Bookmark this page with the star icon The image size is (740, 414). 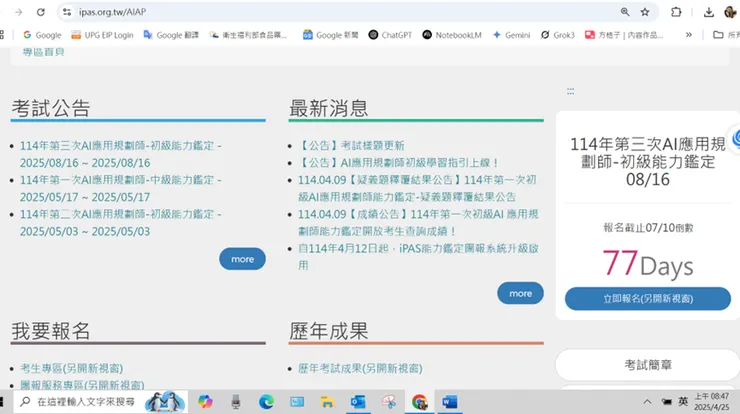(645, 12)
